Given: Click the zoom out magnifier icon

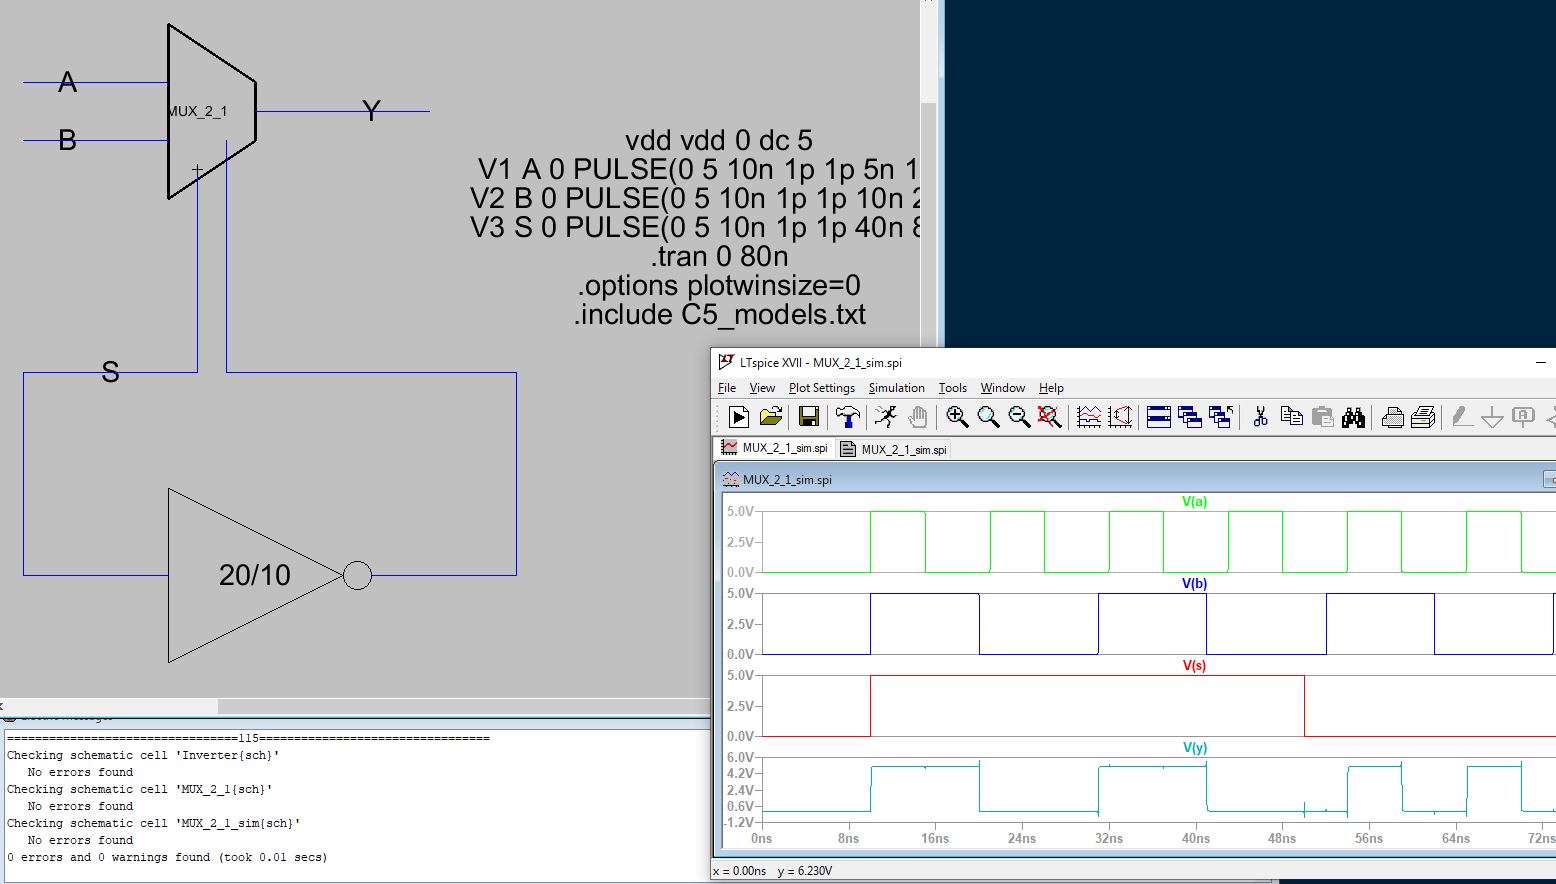Looking at the screenshot, I should pos(1019,417).
